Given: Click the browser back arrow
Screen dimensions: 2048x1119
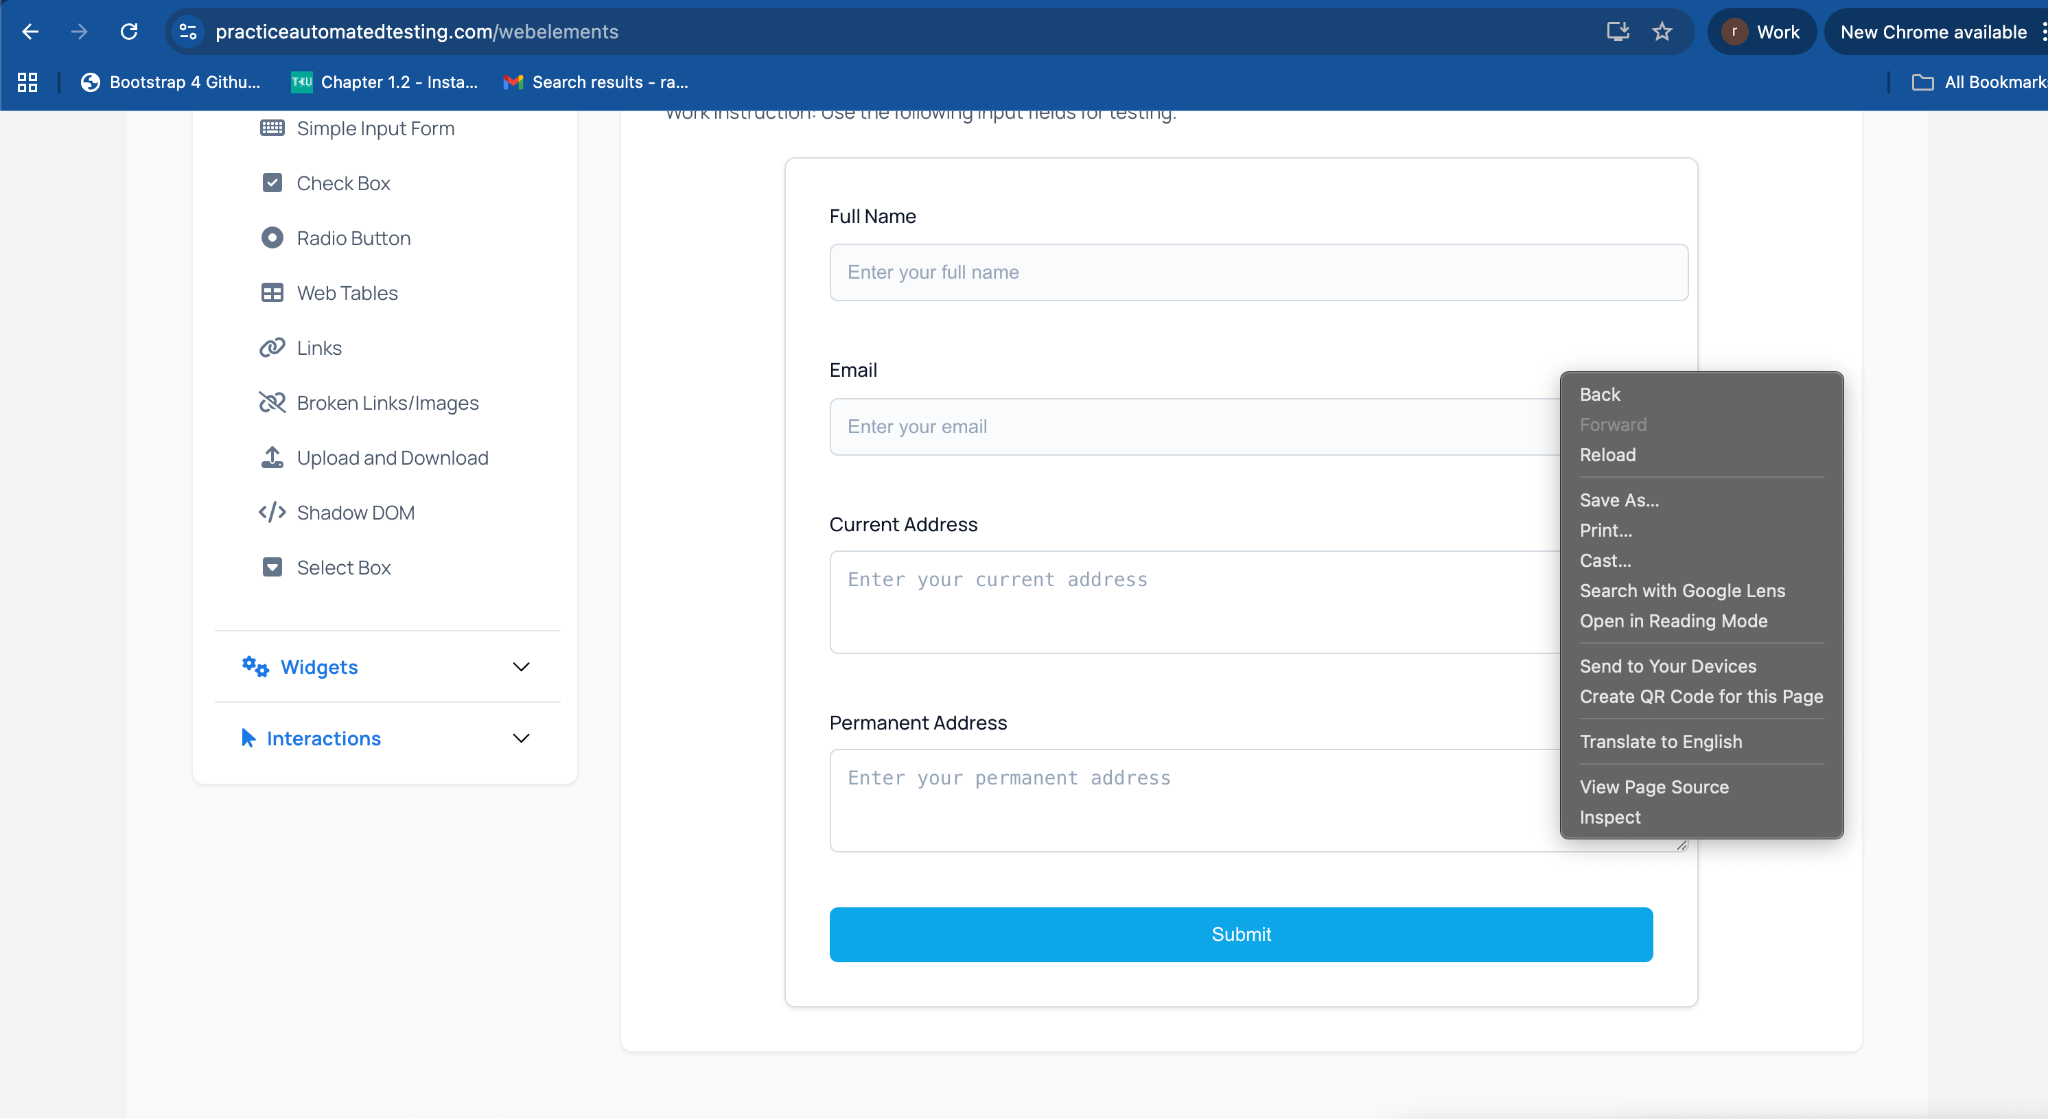Looking at the screenshot, I should pos(30,32).
